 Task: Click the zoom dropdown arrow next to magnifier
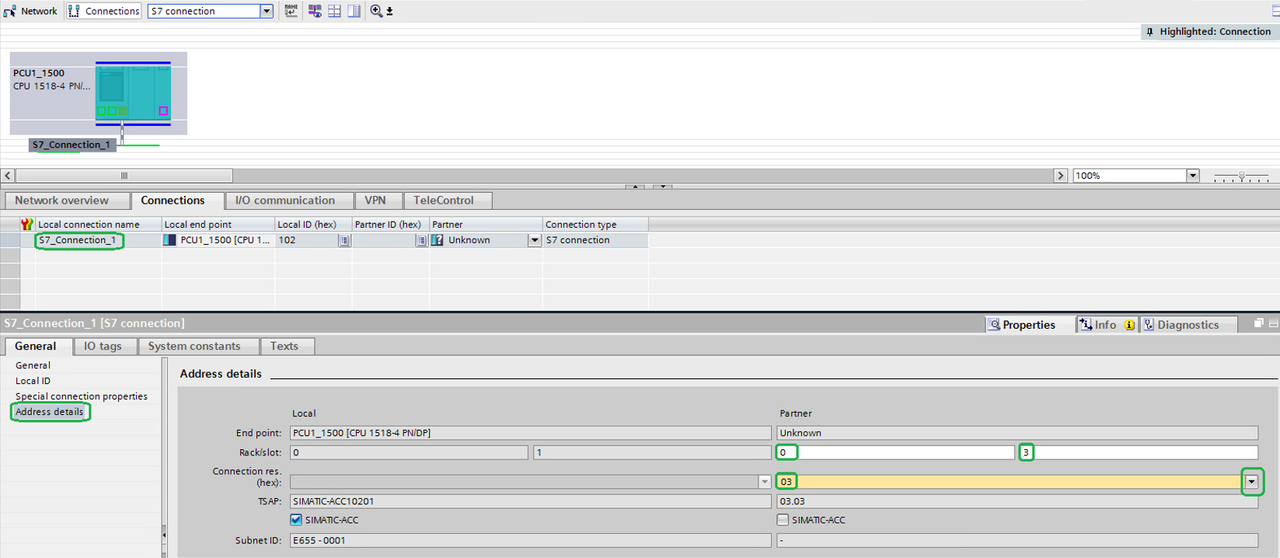click(x=389, y=11)
